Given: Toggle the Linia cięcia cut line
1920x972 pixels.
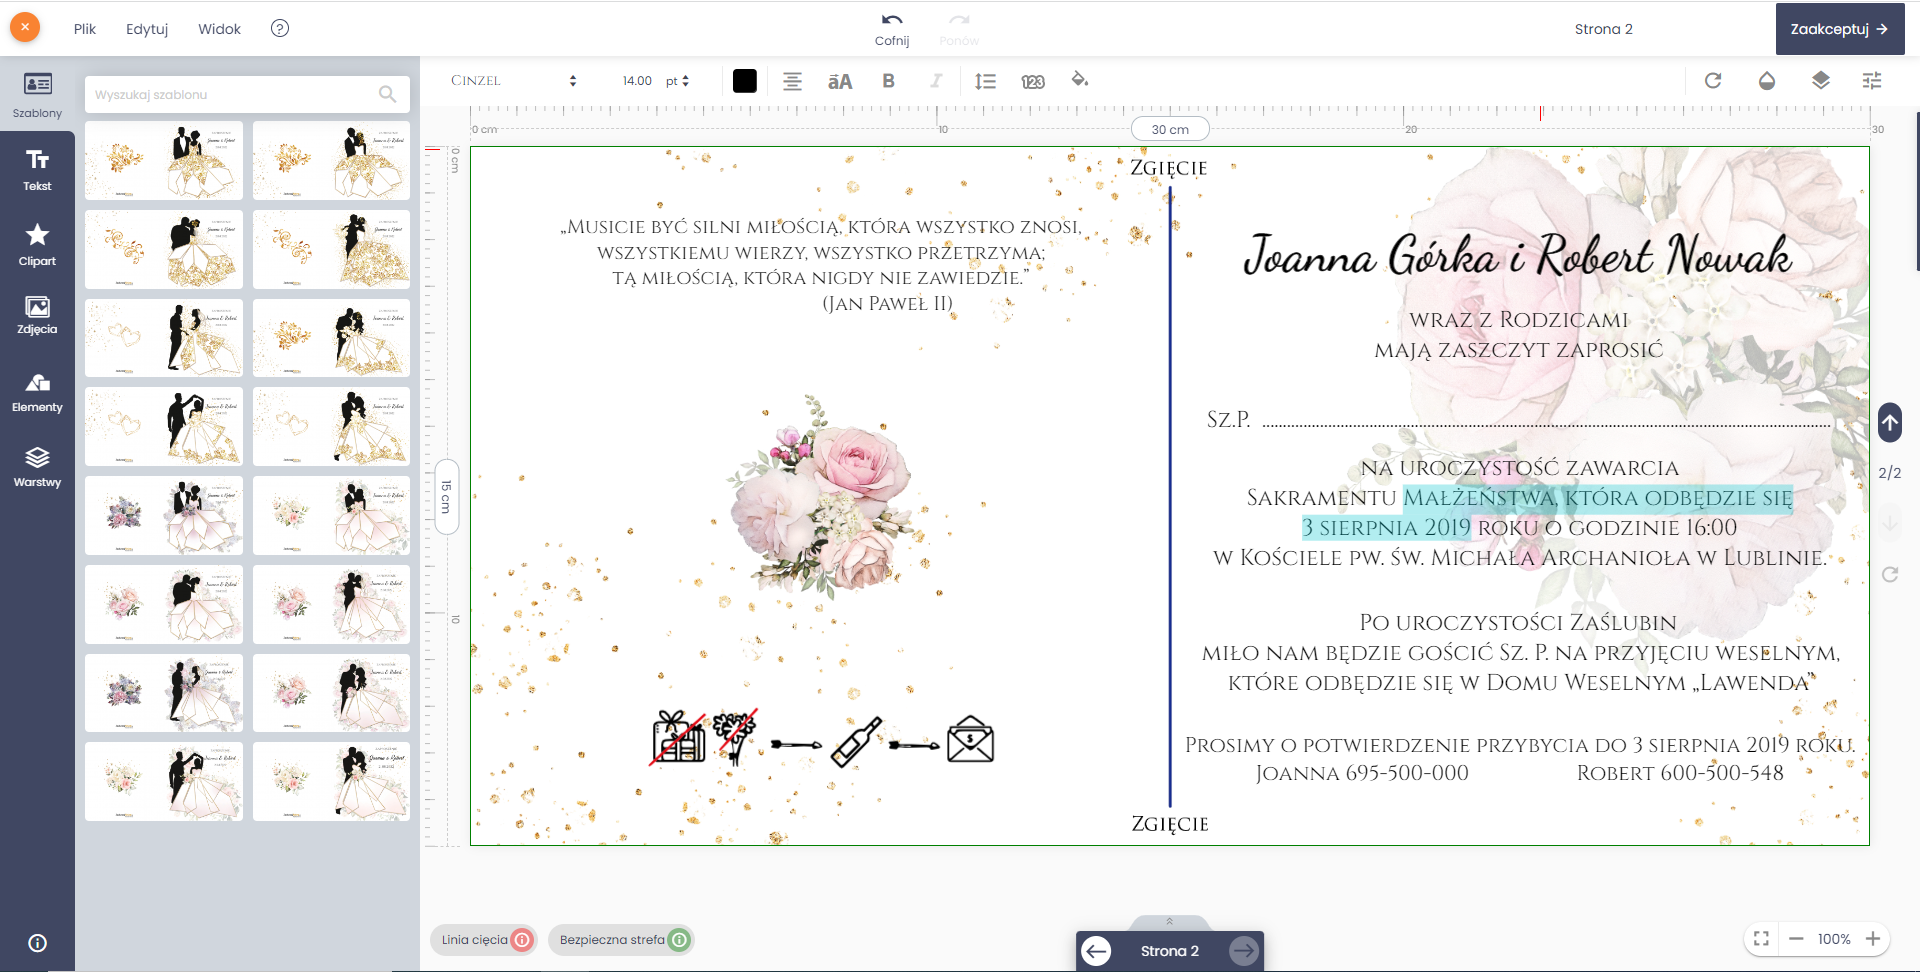Looking at the screenshot, I should [x=484, y=939].
